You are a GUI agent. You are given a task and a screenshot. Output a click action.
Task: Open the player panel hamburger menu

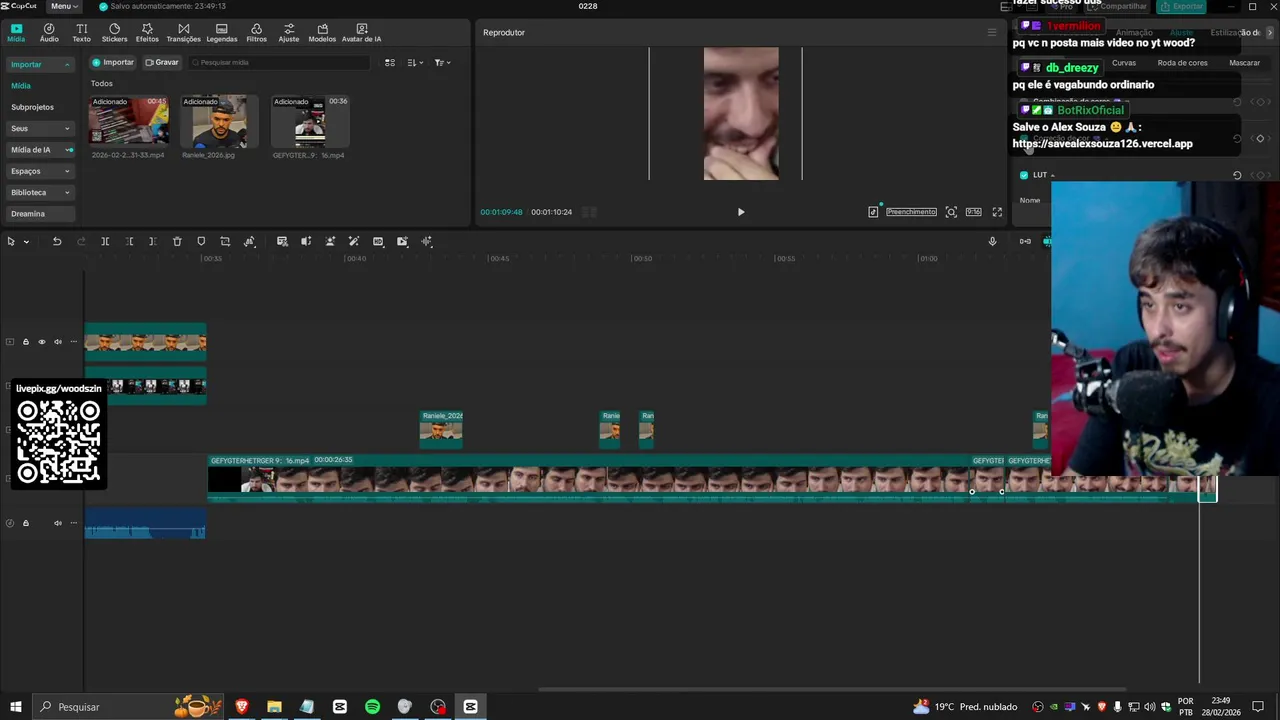click(x=992, y=32)
